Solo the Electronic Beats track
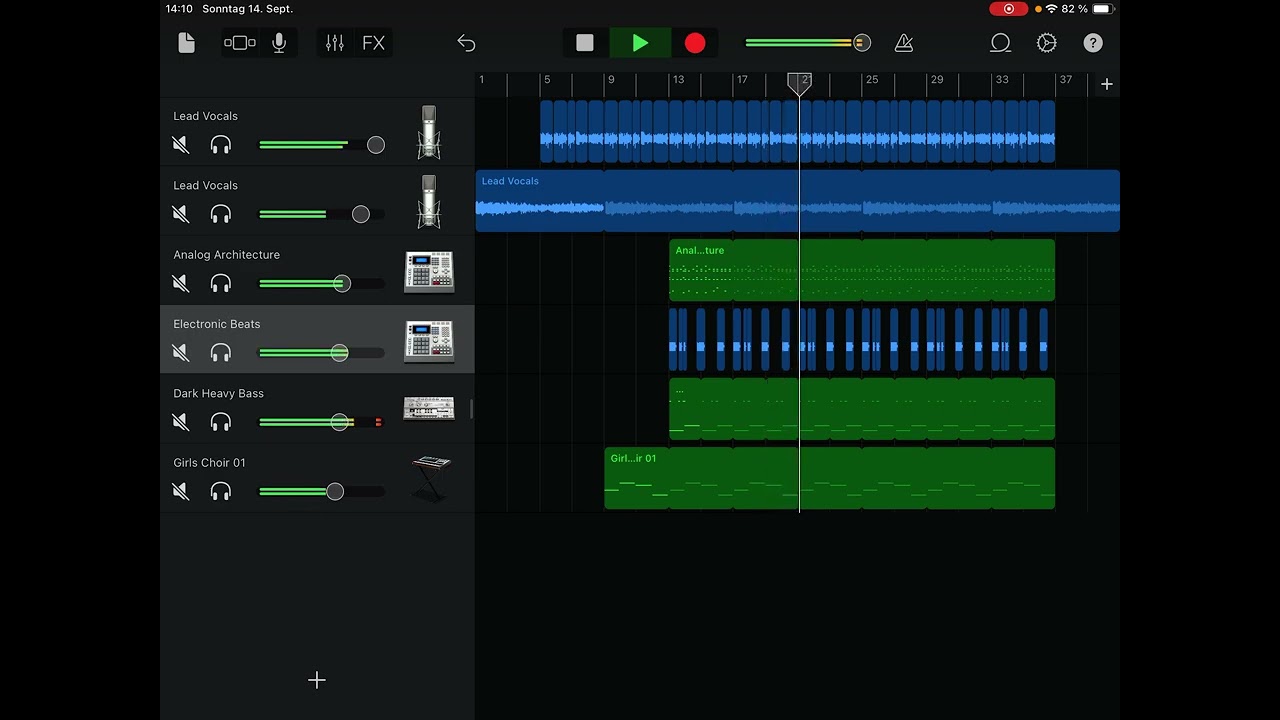1280x720 pixels. (x=221, y=352)
